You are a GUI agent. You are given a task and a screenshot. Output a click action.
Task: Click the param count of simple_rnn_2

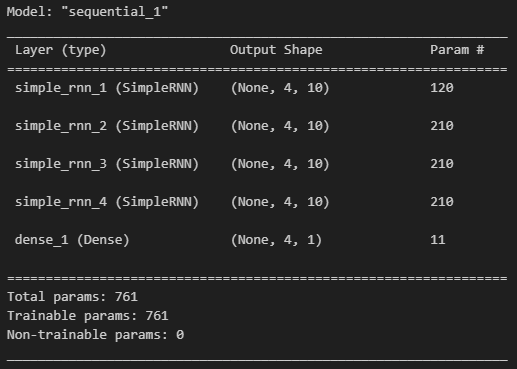442,126
